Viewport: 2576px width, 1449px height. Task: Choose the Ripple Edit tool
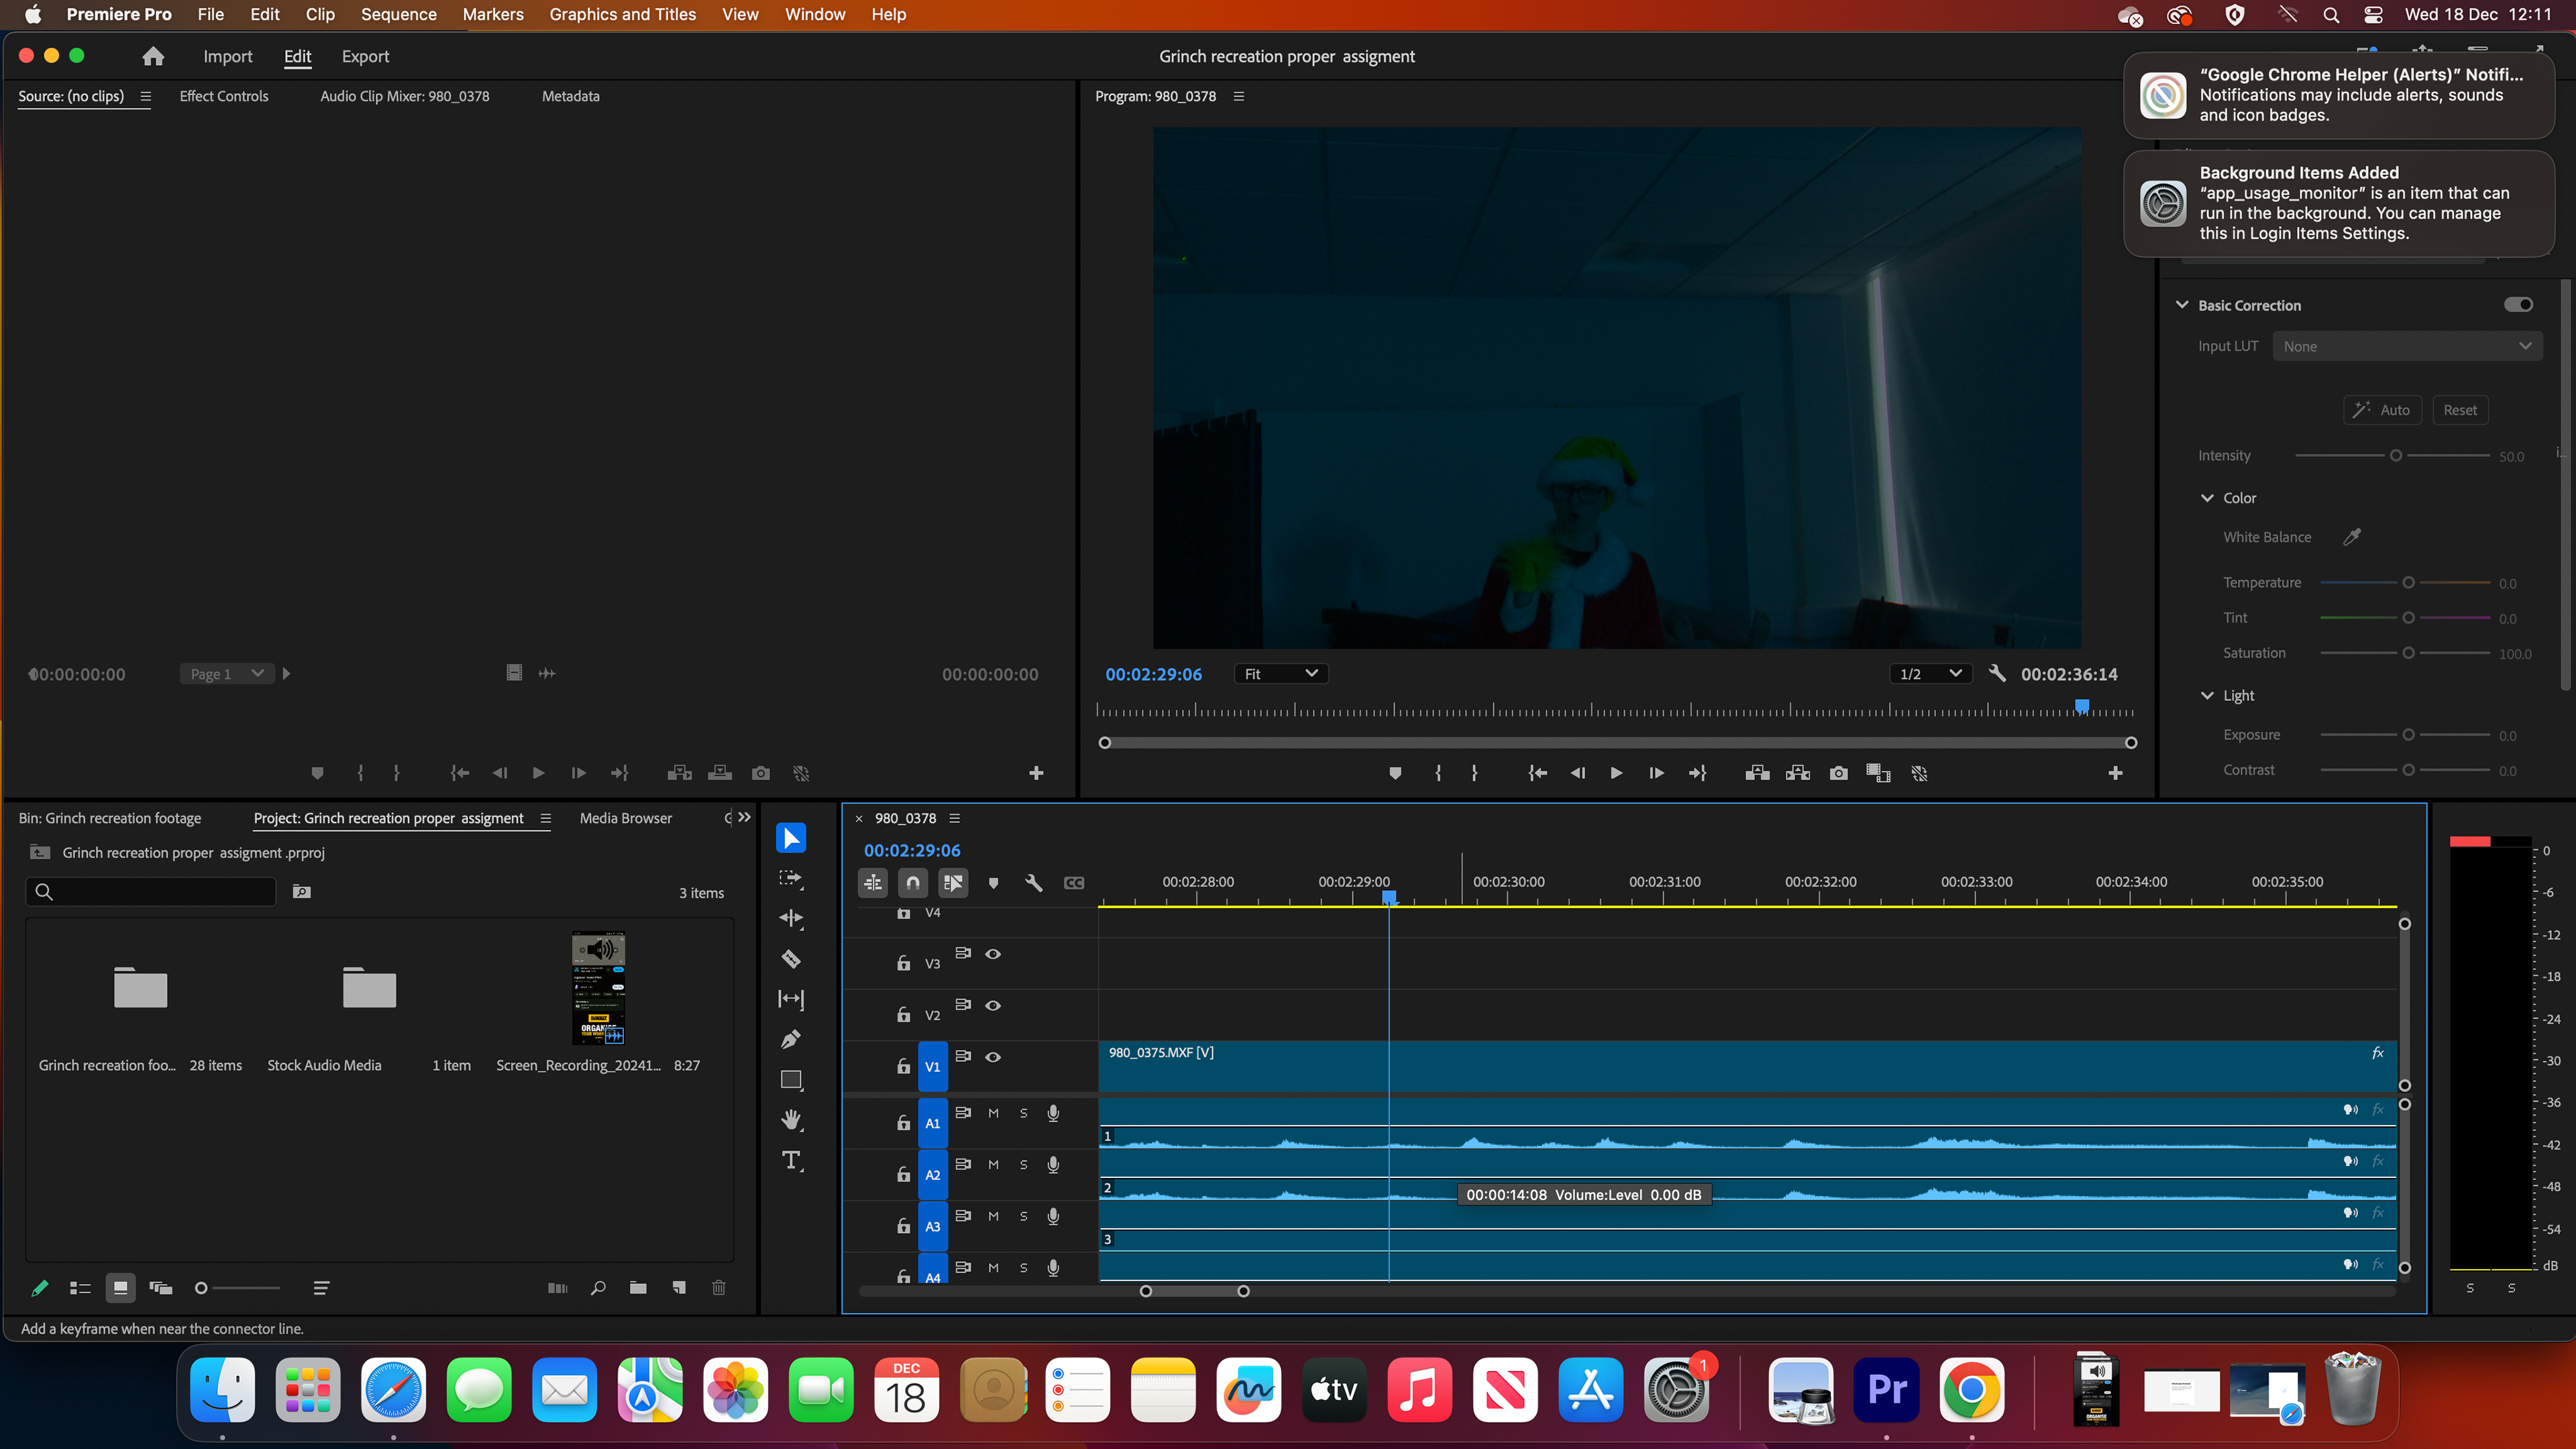(790, 918)
